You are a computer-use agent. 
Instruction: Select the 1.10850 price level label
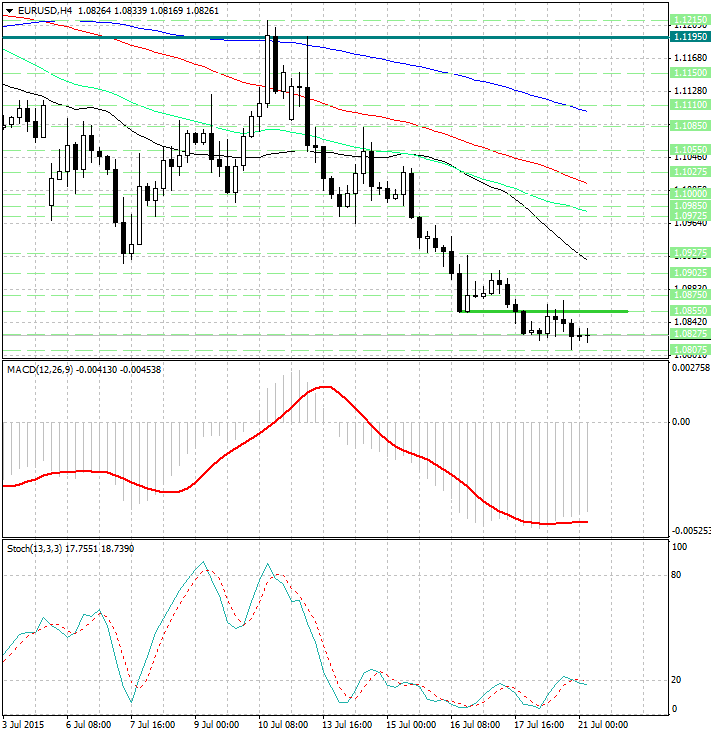(x=690, y=125)
